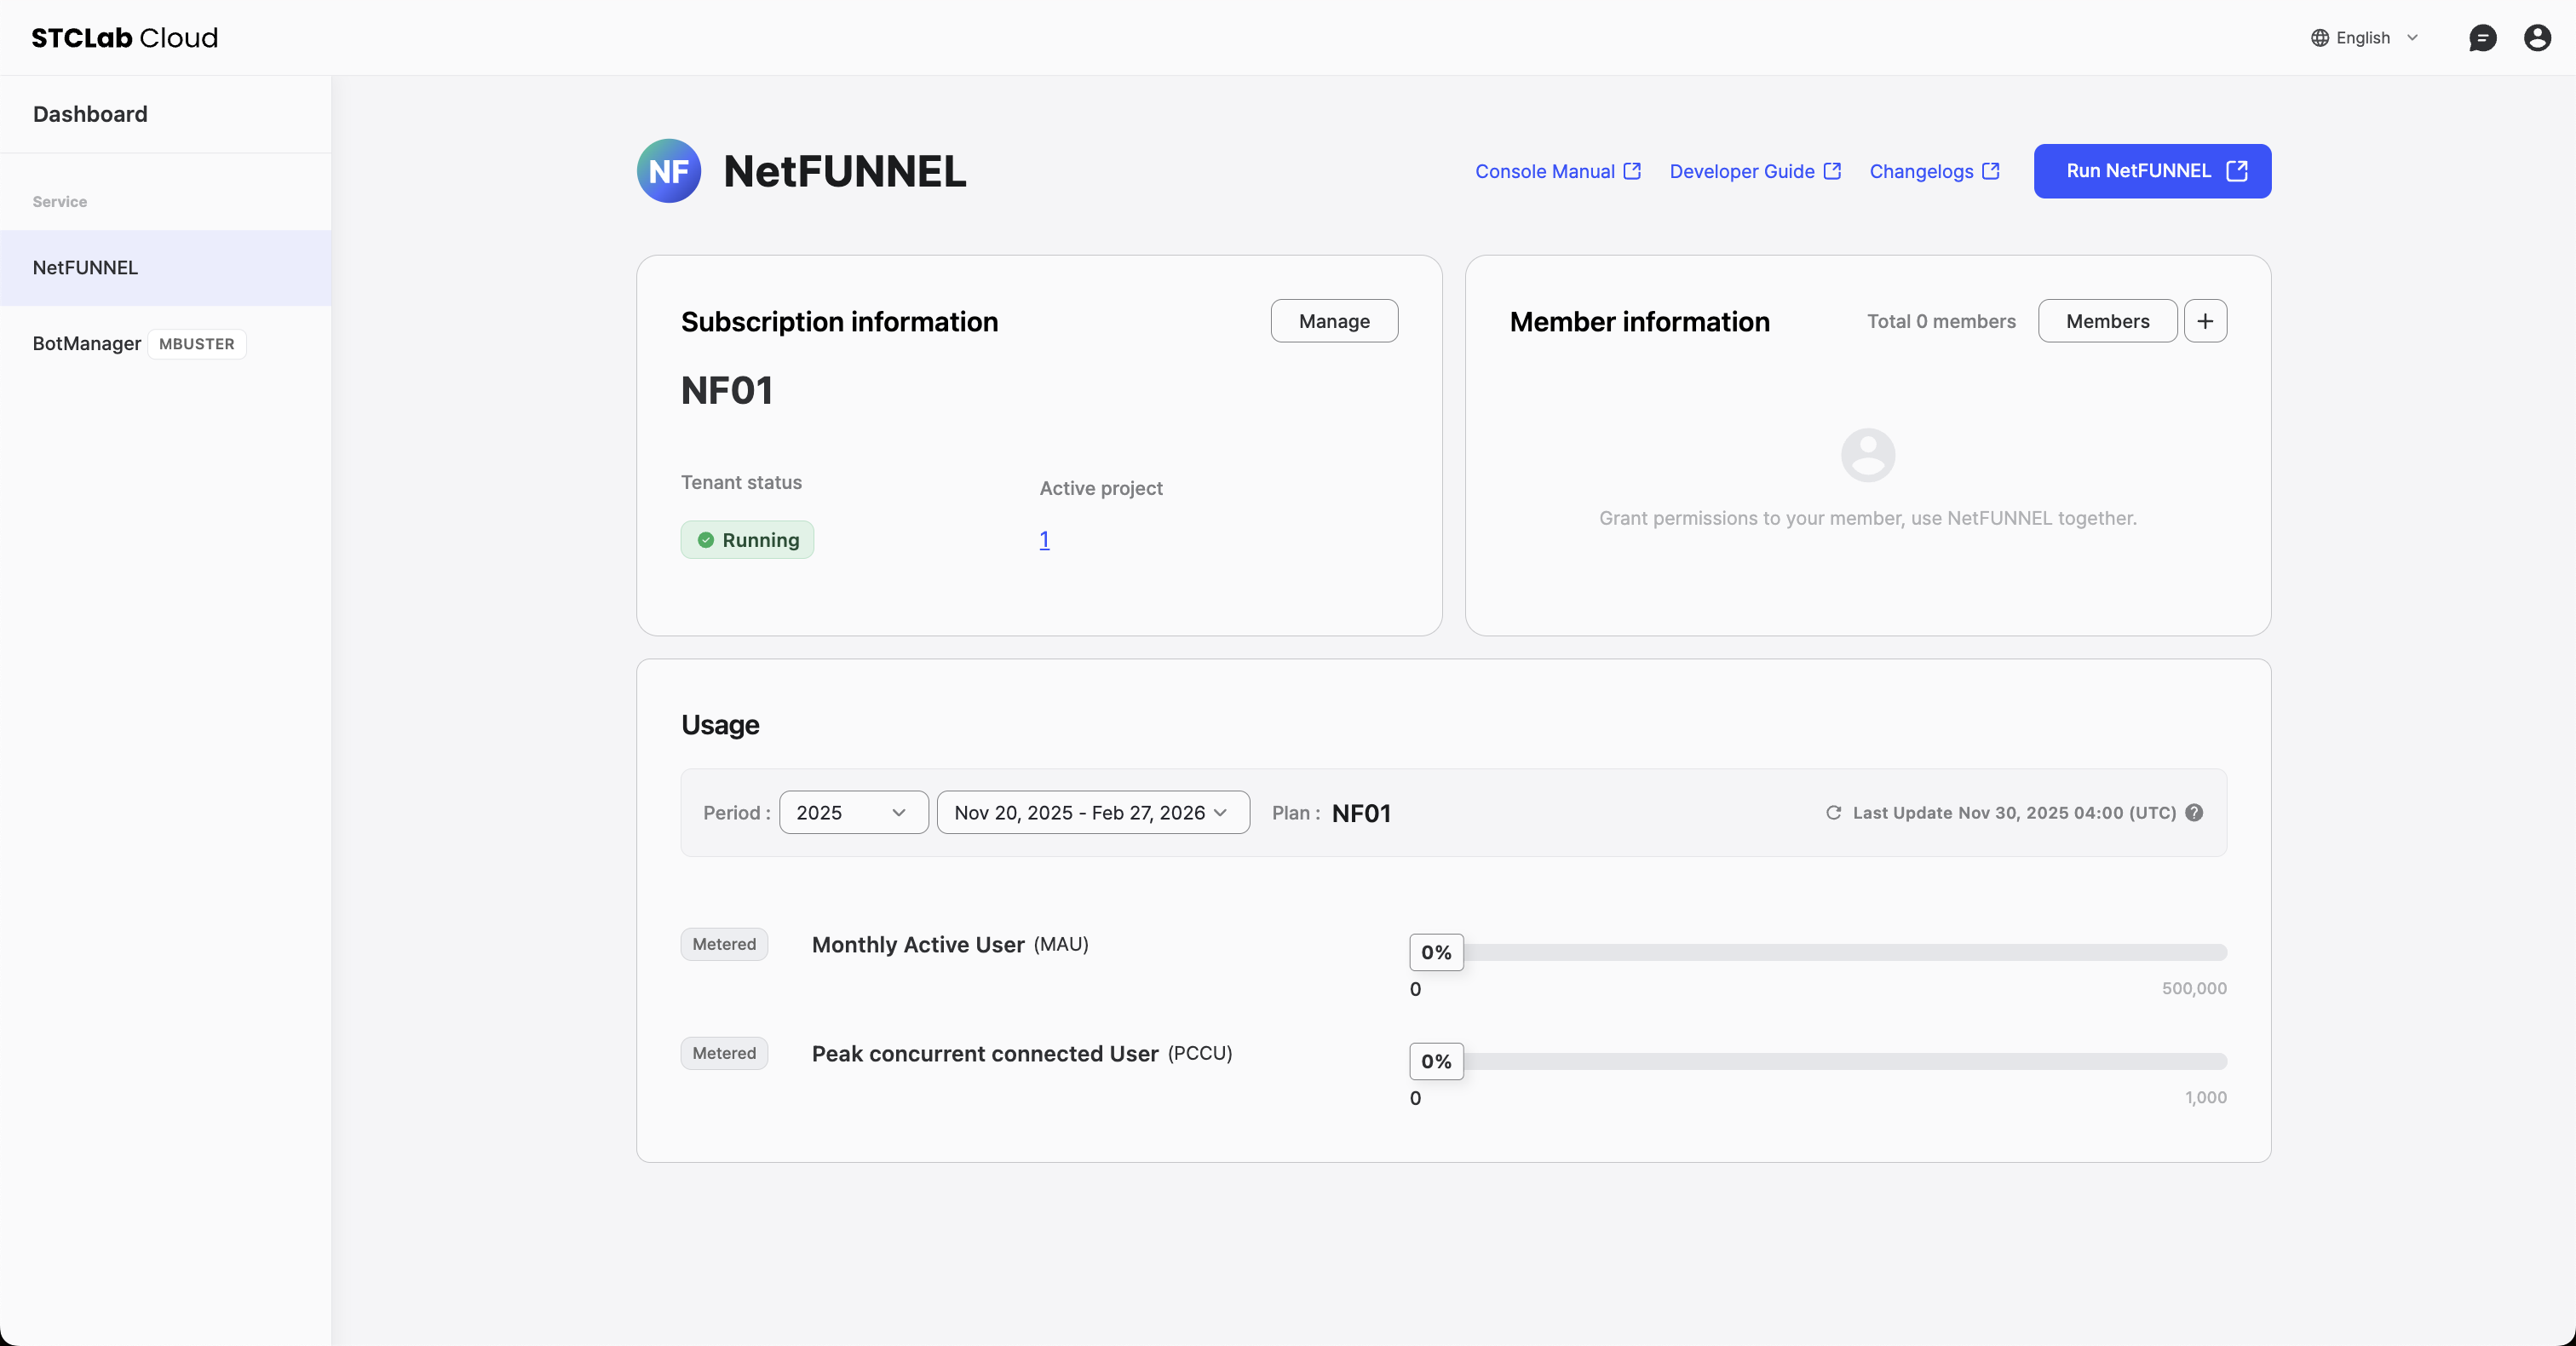Click the Run NetFUNNEL button
The image size is (2576, 1346).
coord(2152,171)
